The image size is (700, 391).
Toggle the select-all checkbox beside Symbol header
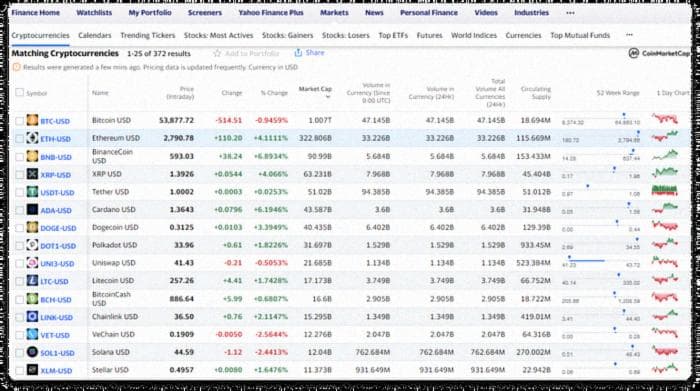pos(19,92)
